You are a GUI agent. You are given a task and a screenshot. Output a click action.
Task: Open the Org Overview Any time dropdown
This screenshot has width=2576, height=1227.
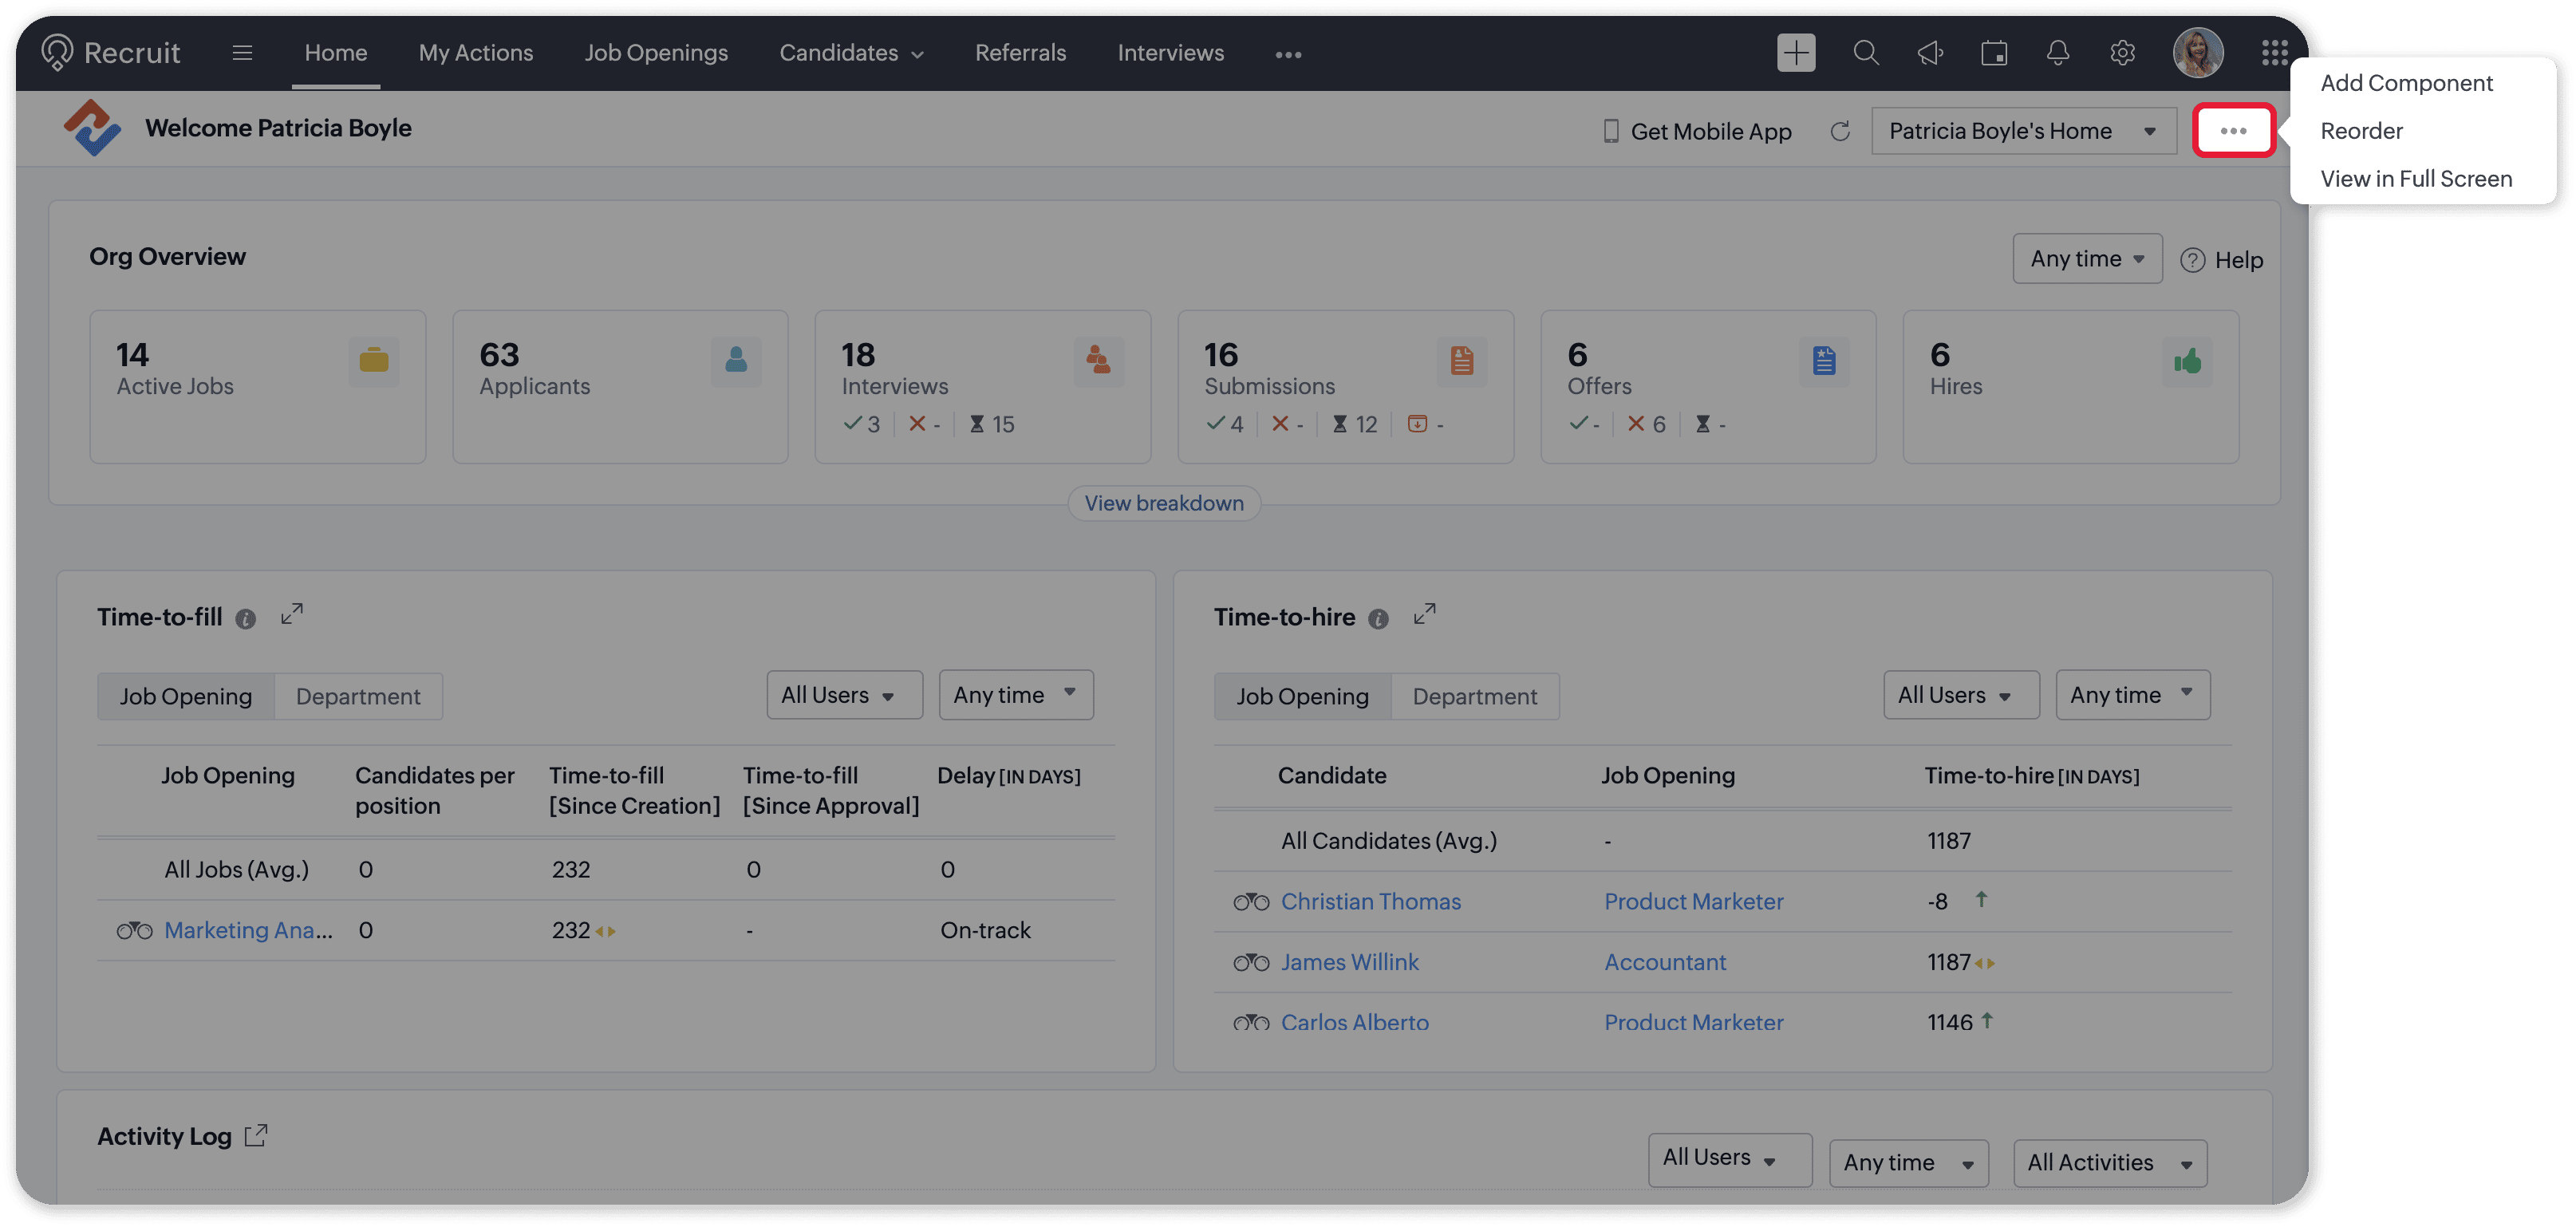pyautogui.click(x=2087, y=259)
